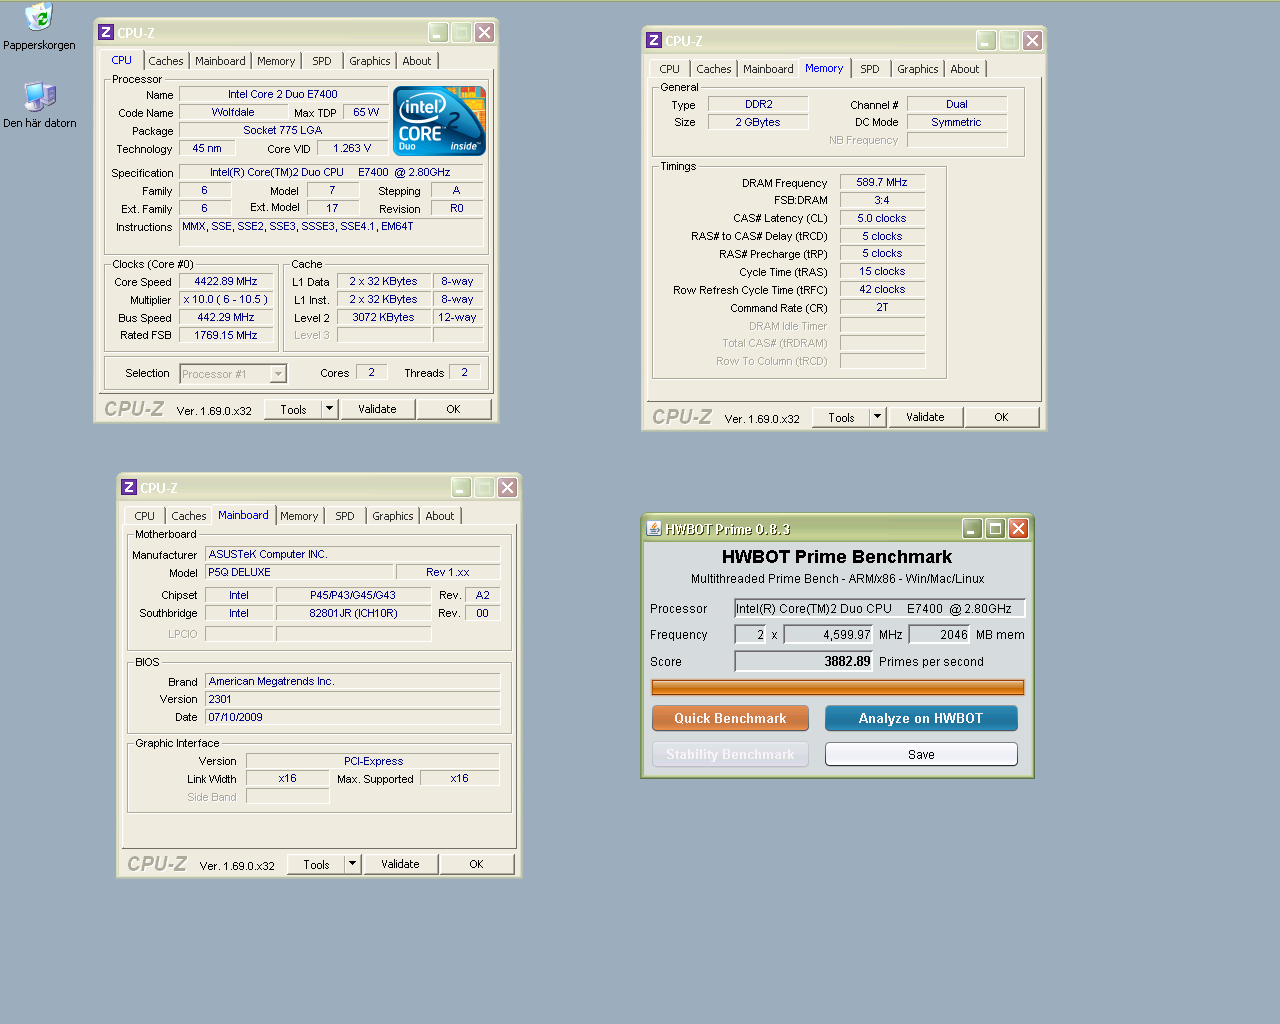
Task: Click the orange benchmark progress bar
Action: point(838,687)
